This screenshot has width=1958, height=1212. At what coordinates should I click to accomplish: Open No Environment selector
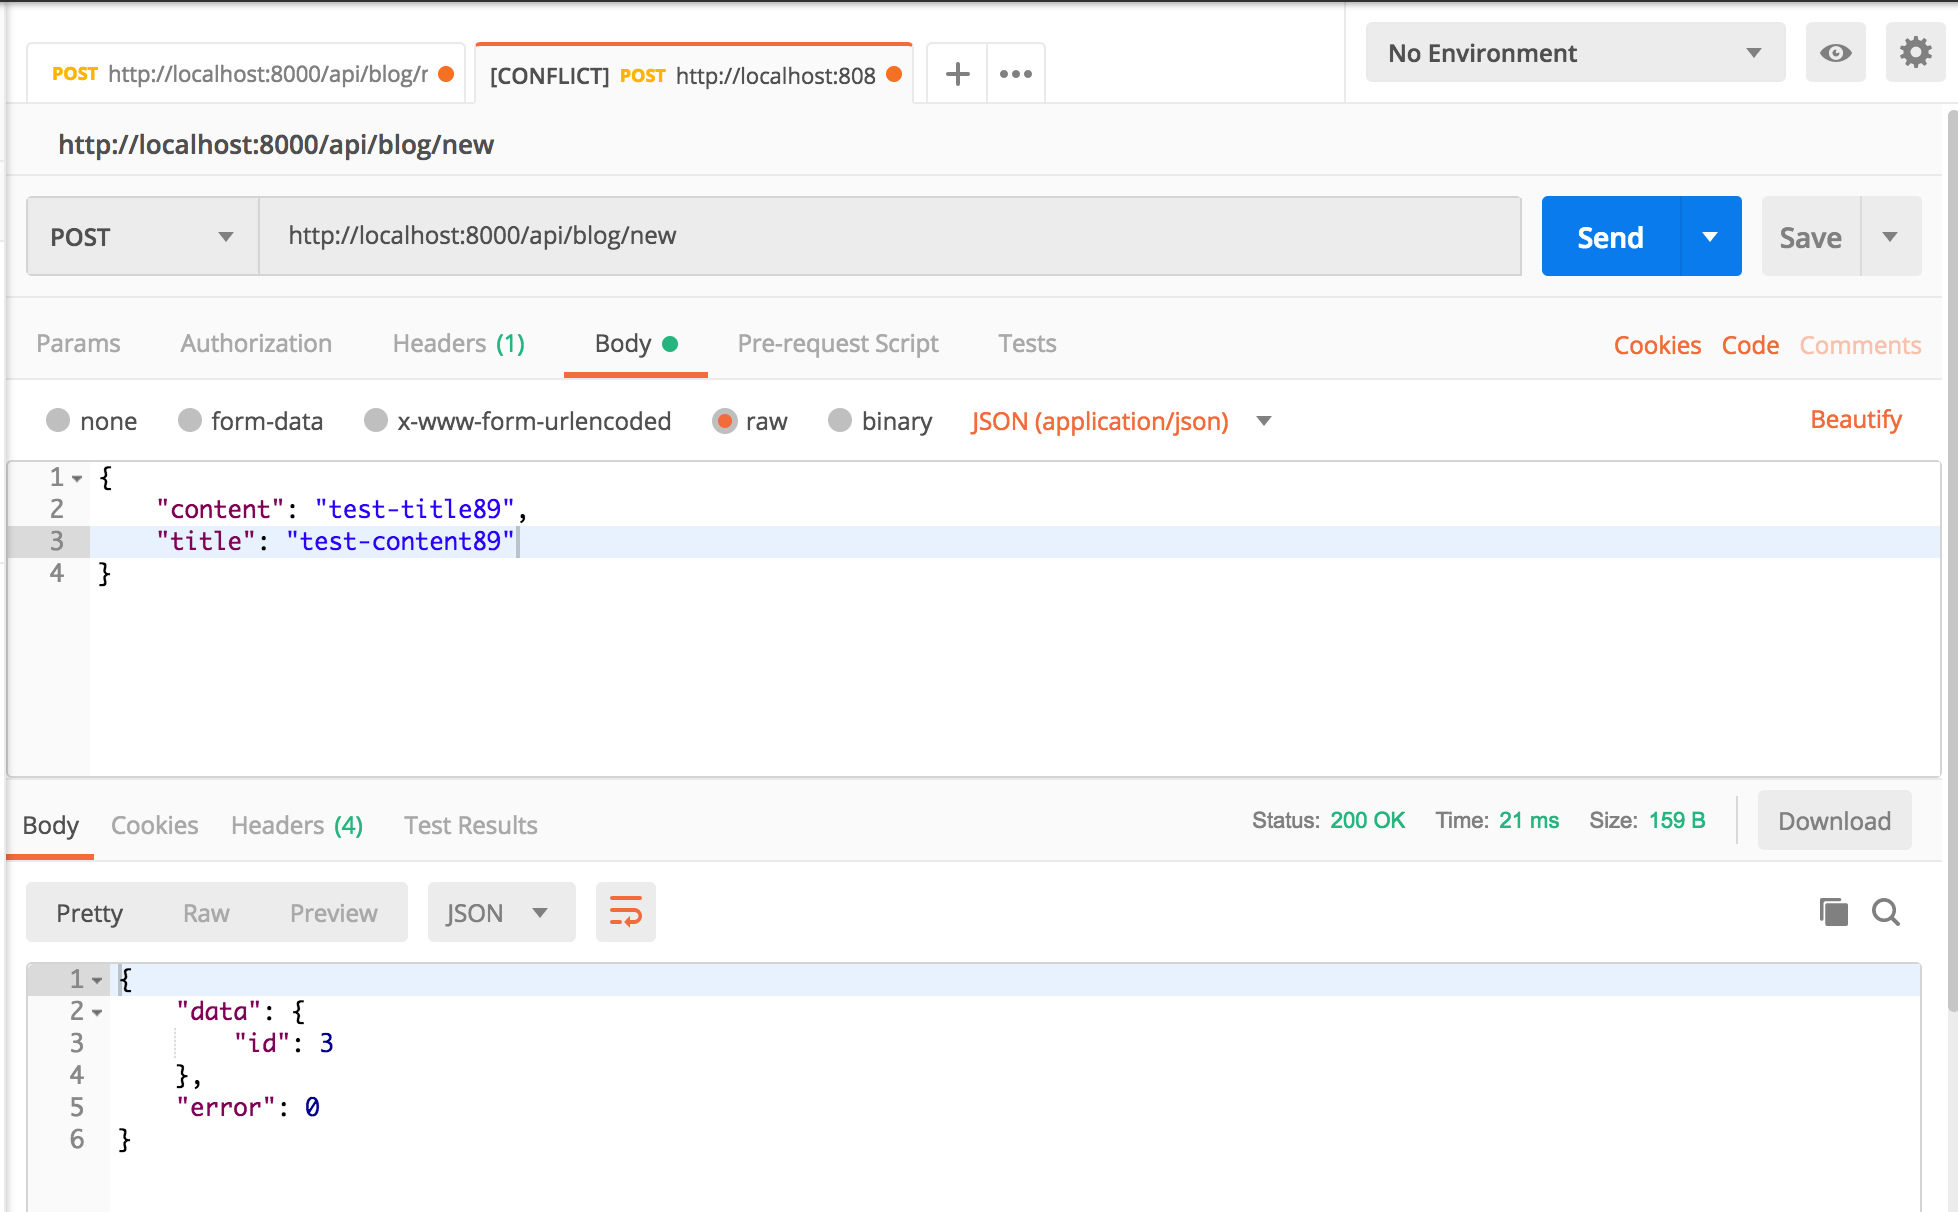[1574, 53]
